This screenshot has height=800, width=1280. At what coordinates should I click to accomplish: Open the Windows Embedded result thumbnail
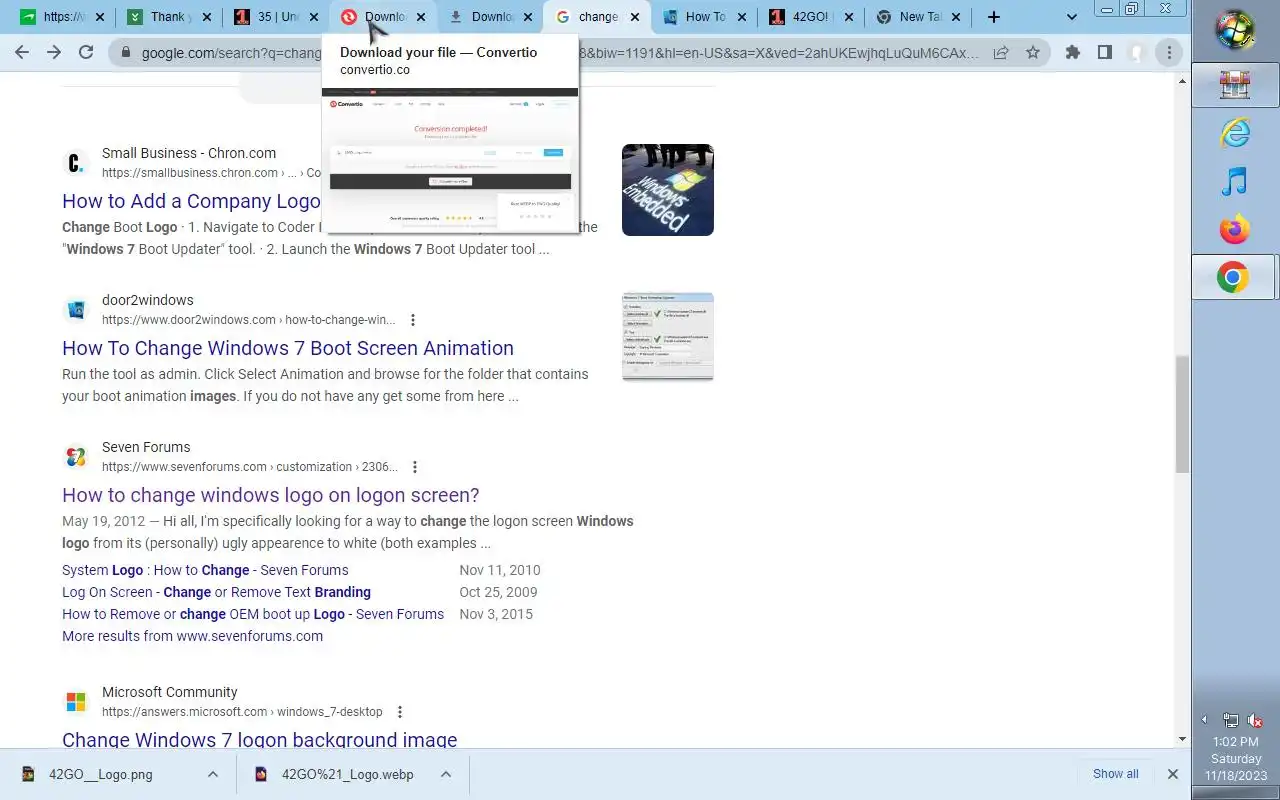(x=668, y=190)
